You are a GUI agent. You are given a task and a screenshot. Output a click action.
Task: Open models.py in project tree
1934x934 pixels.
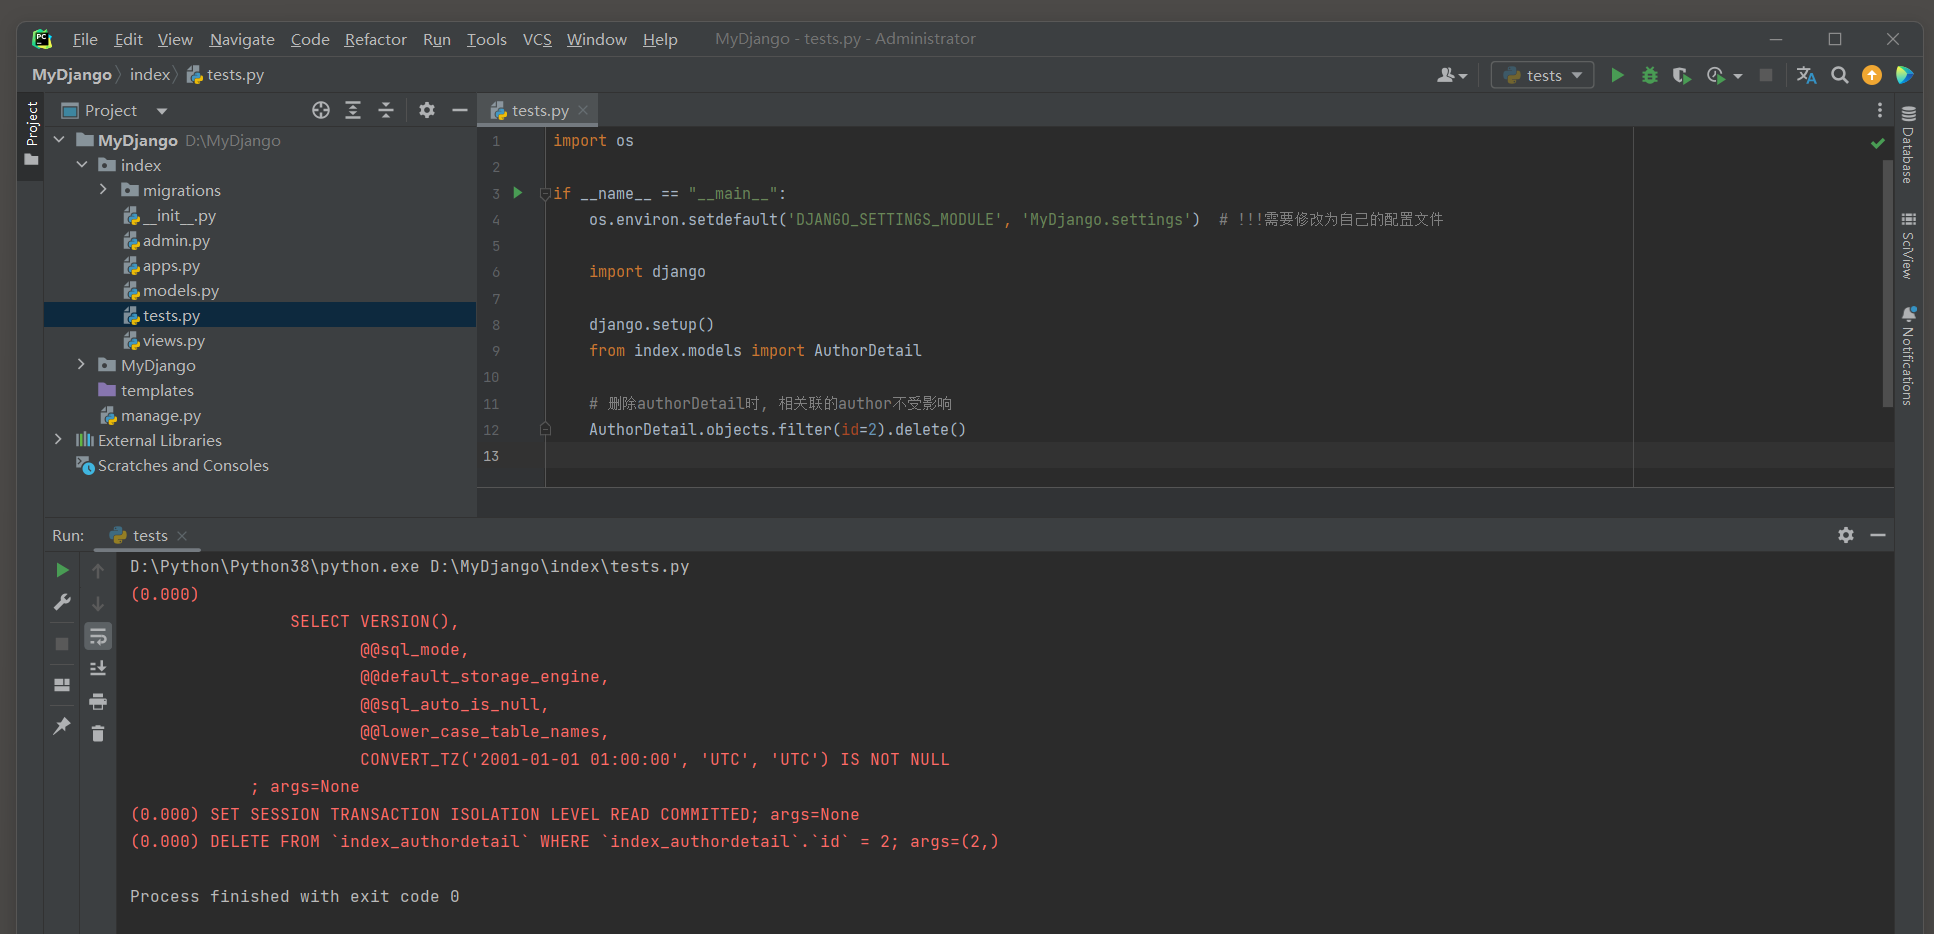(x=180, y=290)
